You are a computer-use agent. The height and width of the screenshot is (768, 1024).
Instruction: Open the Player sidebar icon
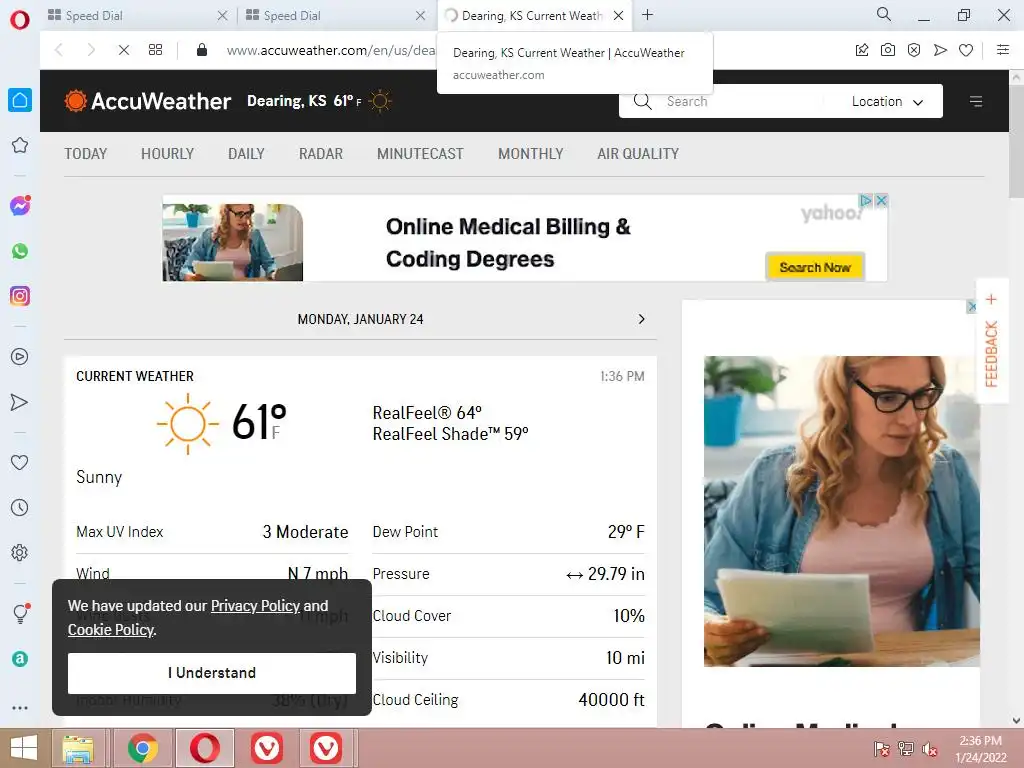20,357
